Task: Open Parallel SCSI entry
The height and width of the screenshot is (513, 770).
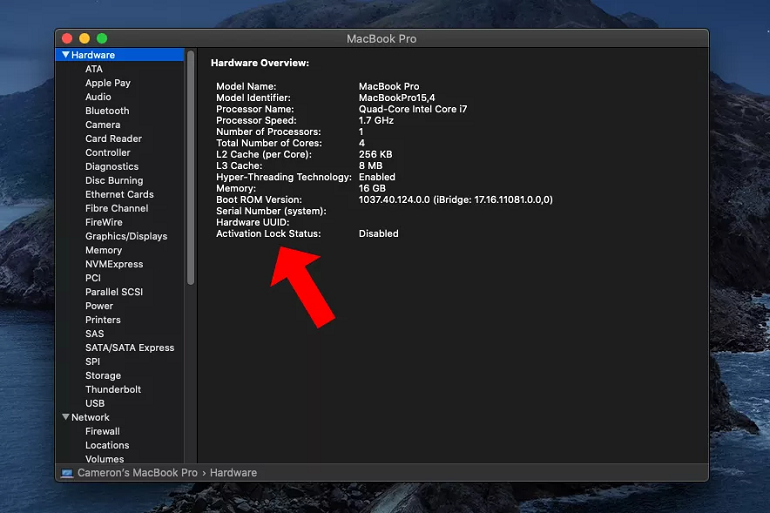Action: [114, 292]
